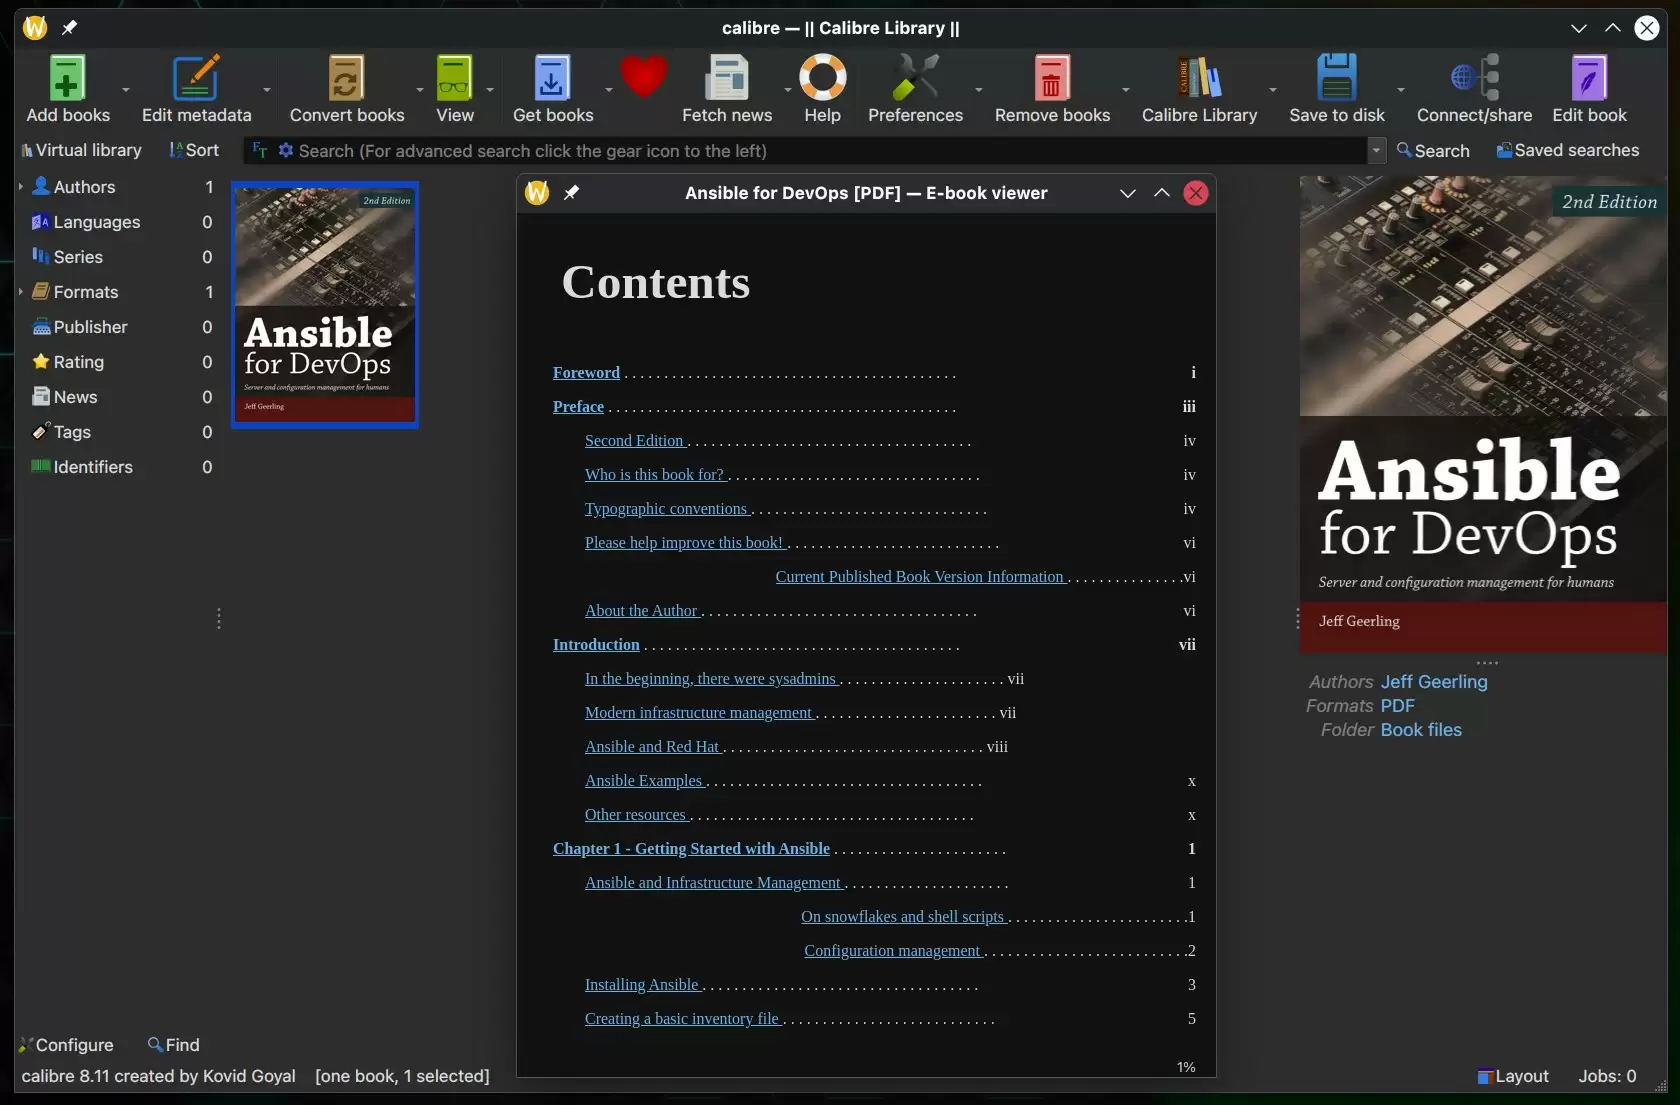The height and width of the screenshot is (1105, 1680).
Task: Expand the Authors tree category
Action: (x=20, y=187)
